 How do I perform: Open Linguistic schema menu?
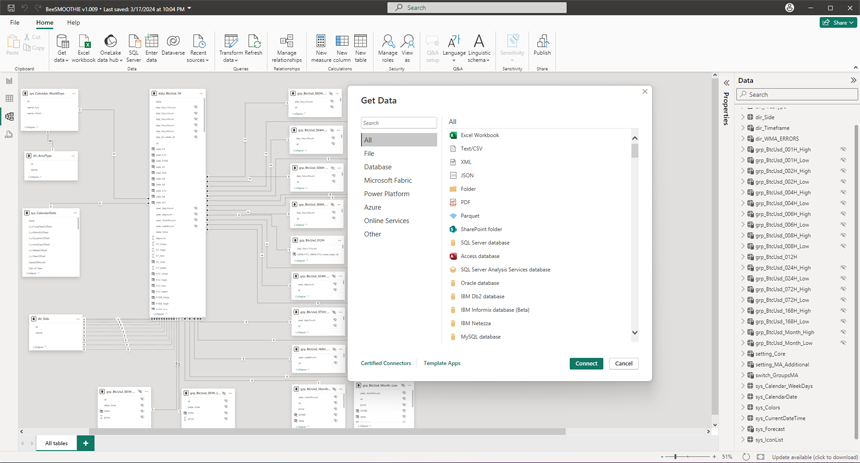click(x=479, y=48)
